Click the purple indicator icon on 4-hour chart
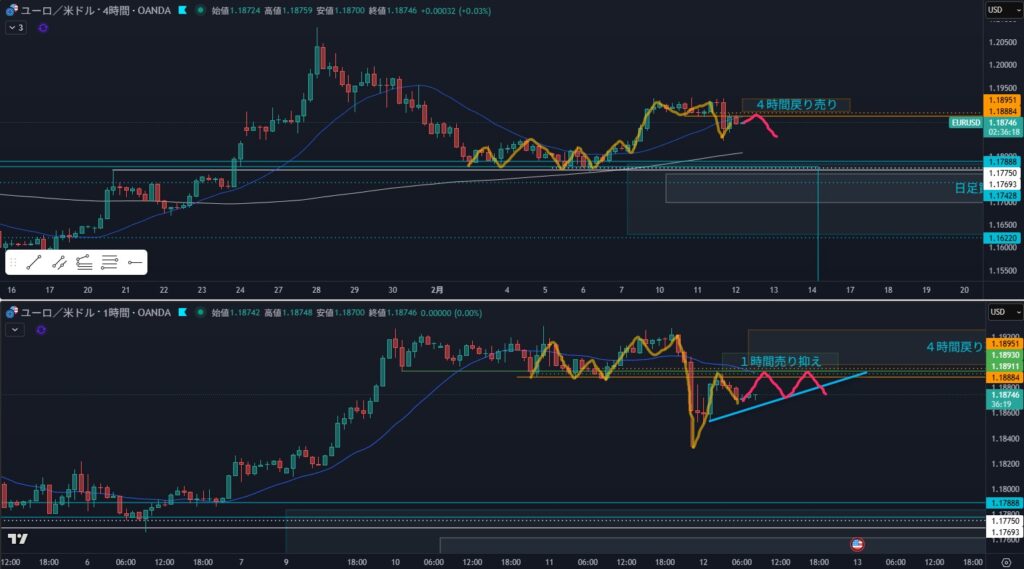 42,28
